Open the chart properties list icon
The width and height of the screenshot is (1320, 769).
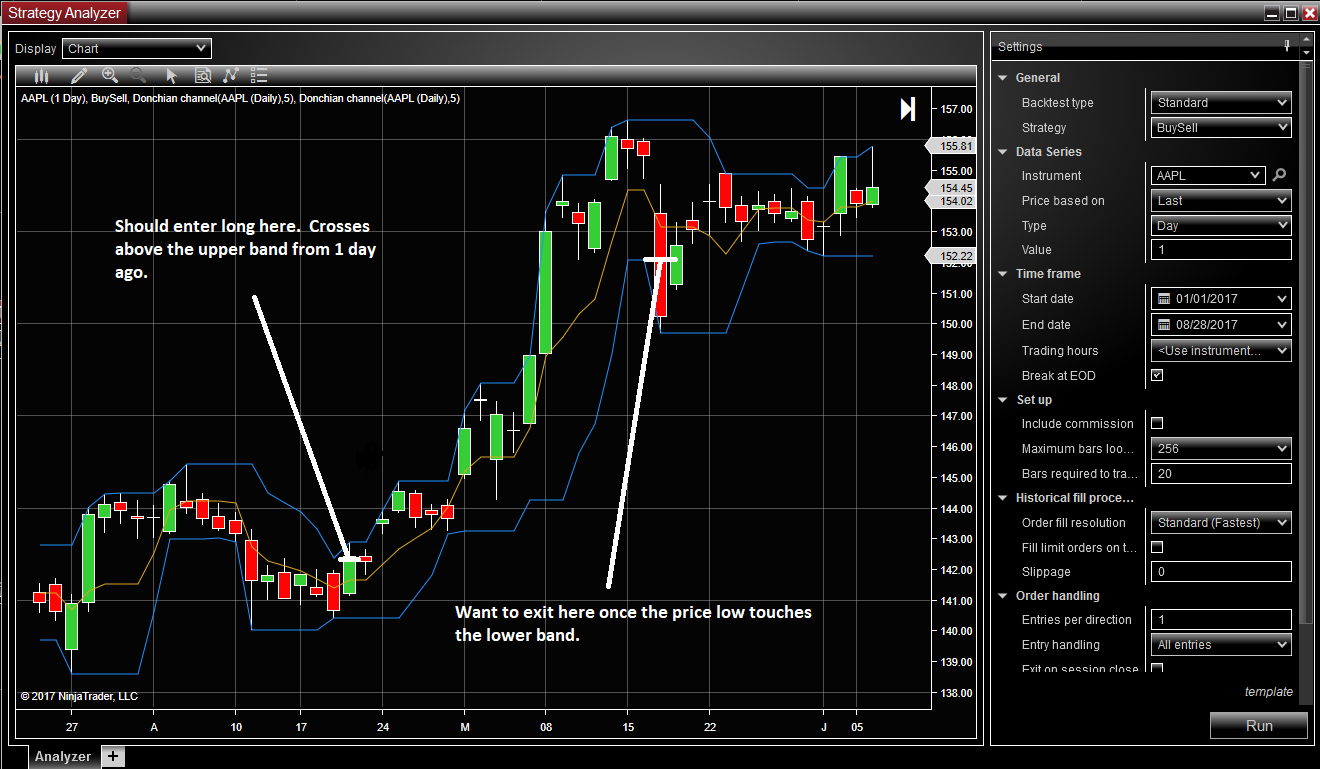[x=259, y=75]
